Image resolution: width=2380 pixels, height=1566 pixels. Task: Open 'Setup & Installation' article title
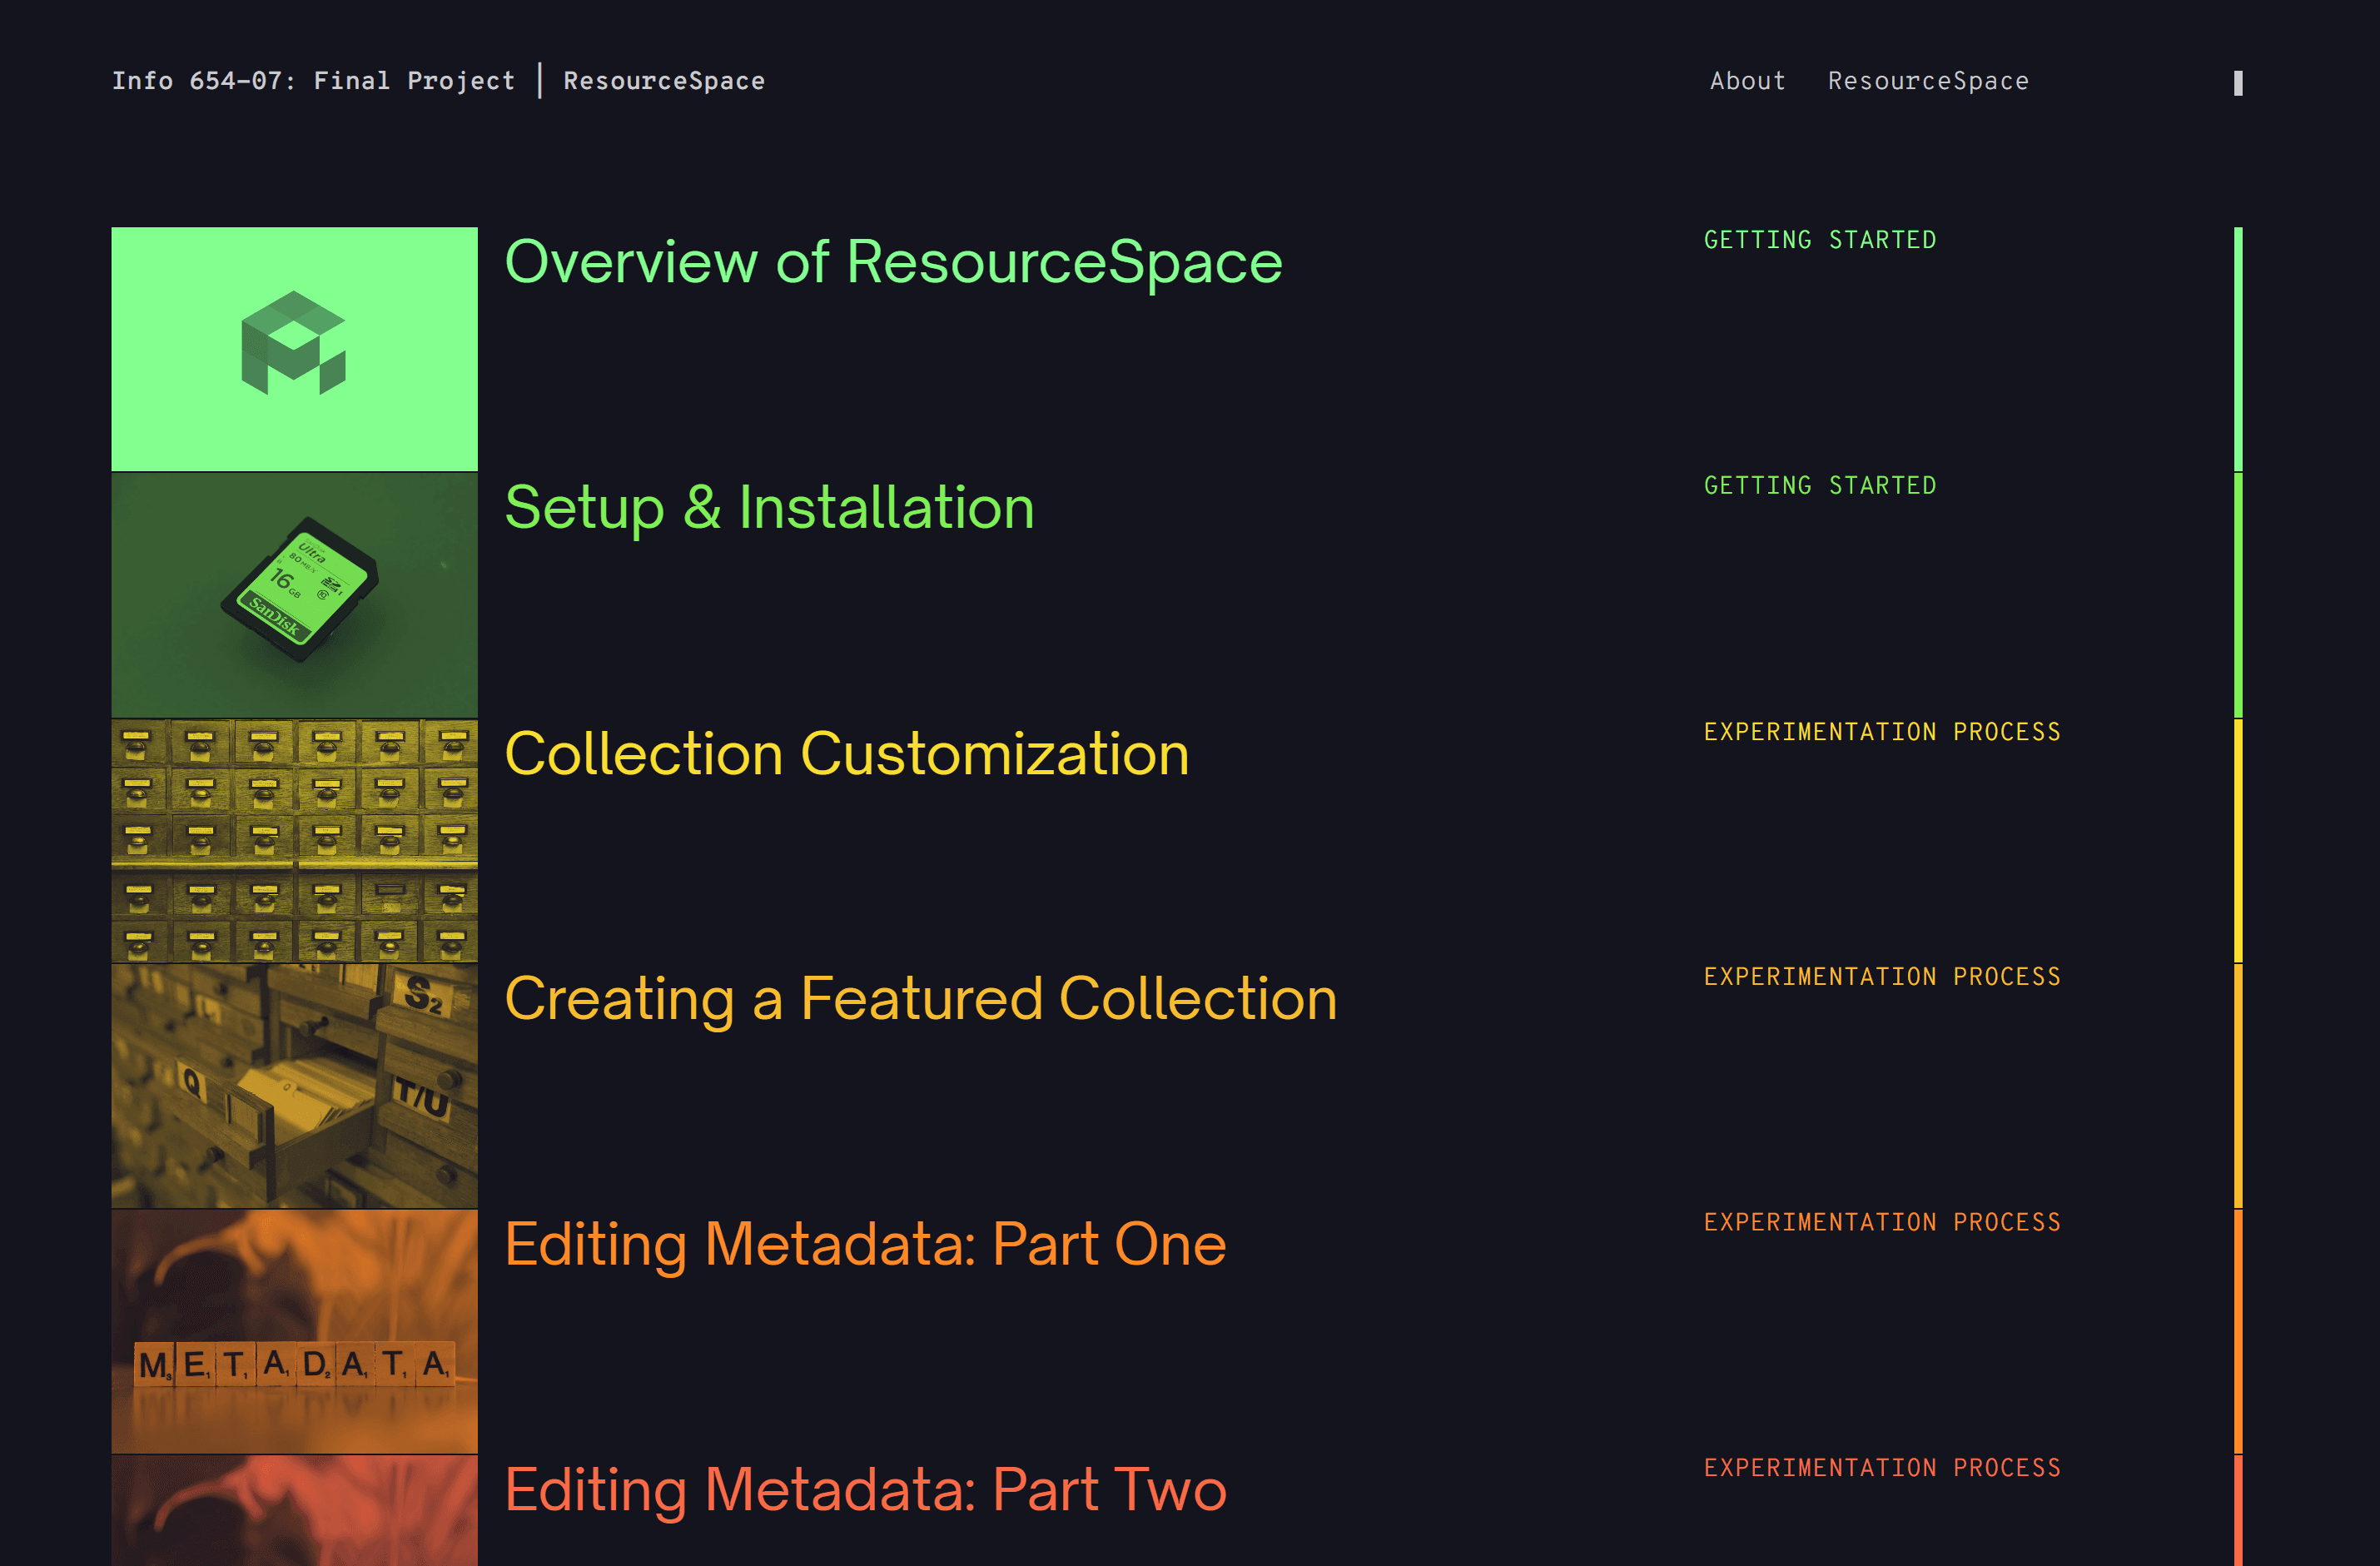[x=769, y=508]
